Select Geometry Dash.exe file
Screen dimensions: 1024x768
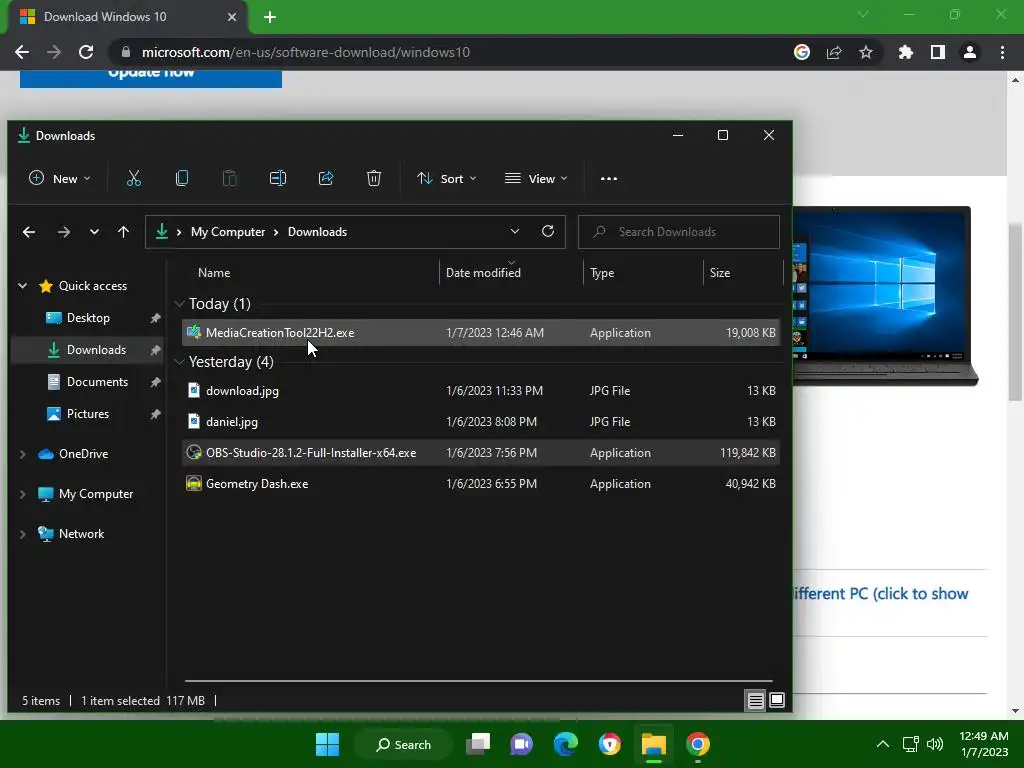pyautogui.click(x=481, y=484)
